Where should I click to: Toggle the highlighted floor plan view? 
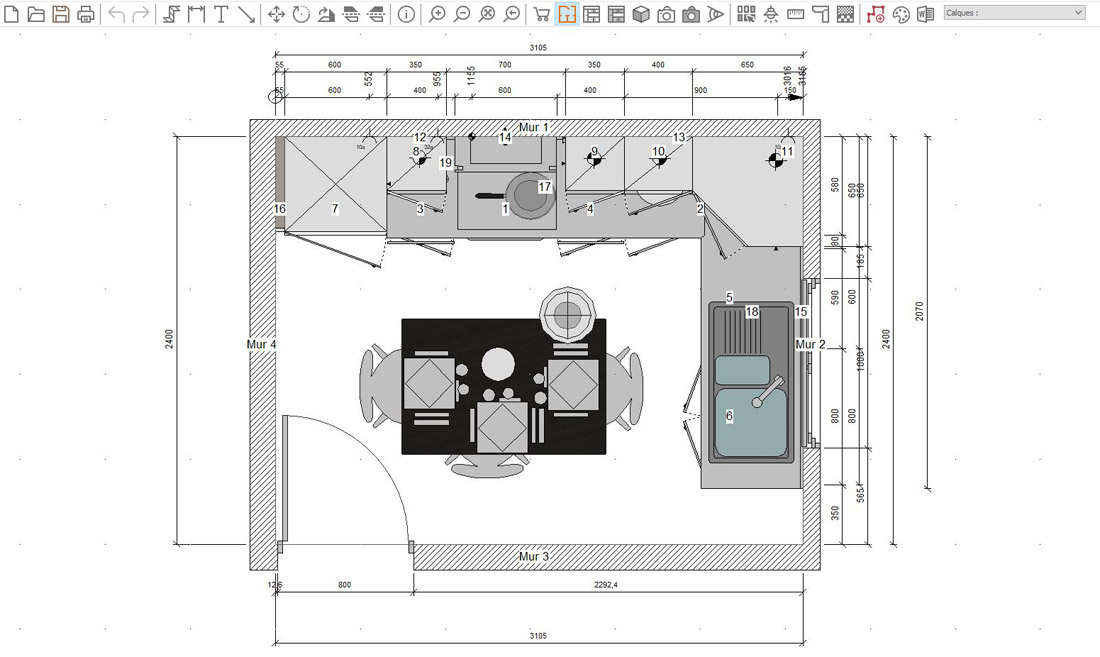(567, 14)
